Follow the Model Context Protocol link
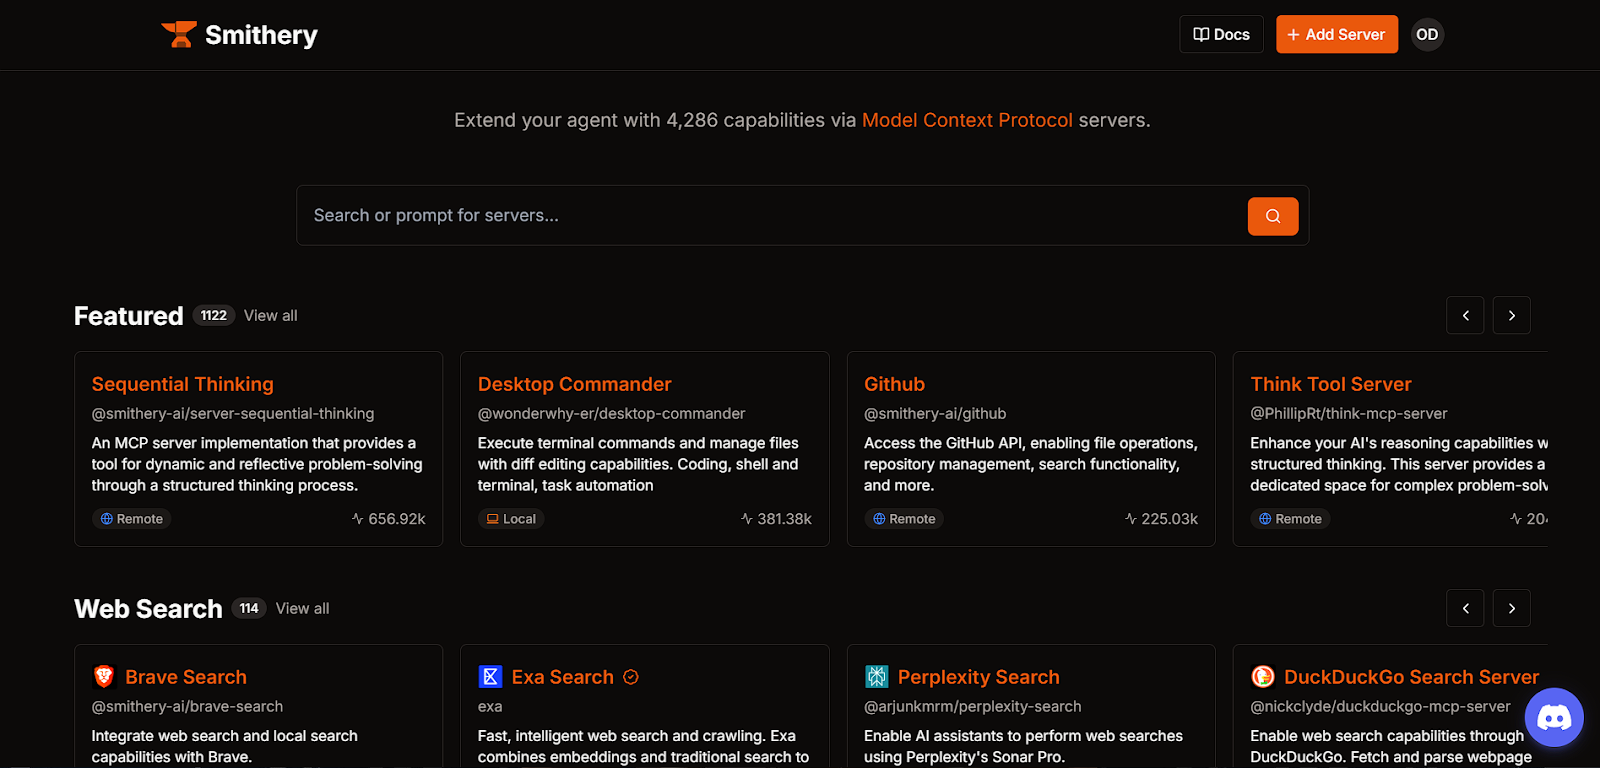 (966, 120)
